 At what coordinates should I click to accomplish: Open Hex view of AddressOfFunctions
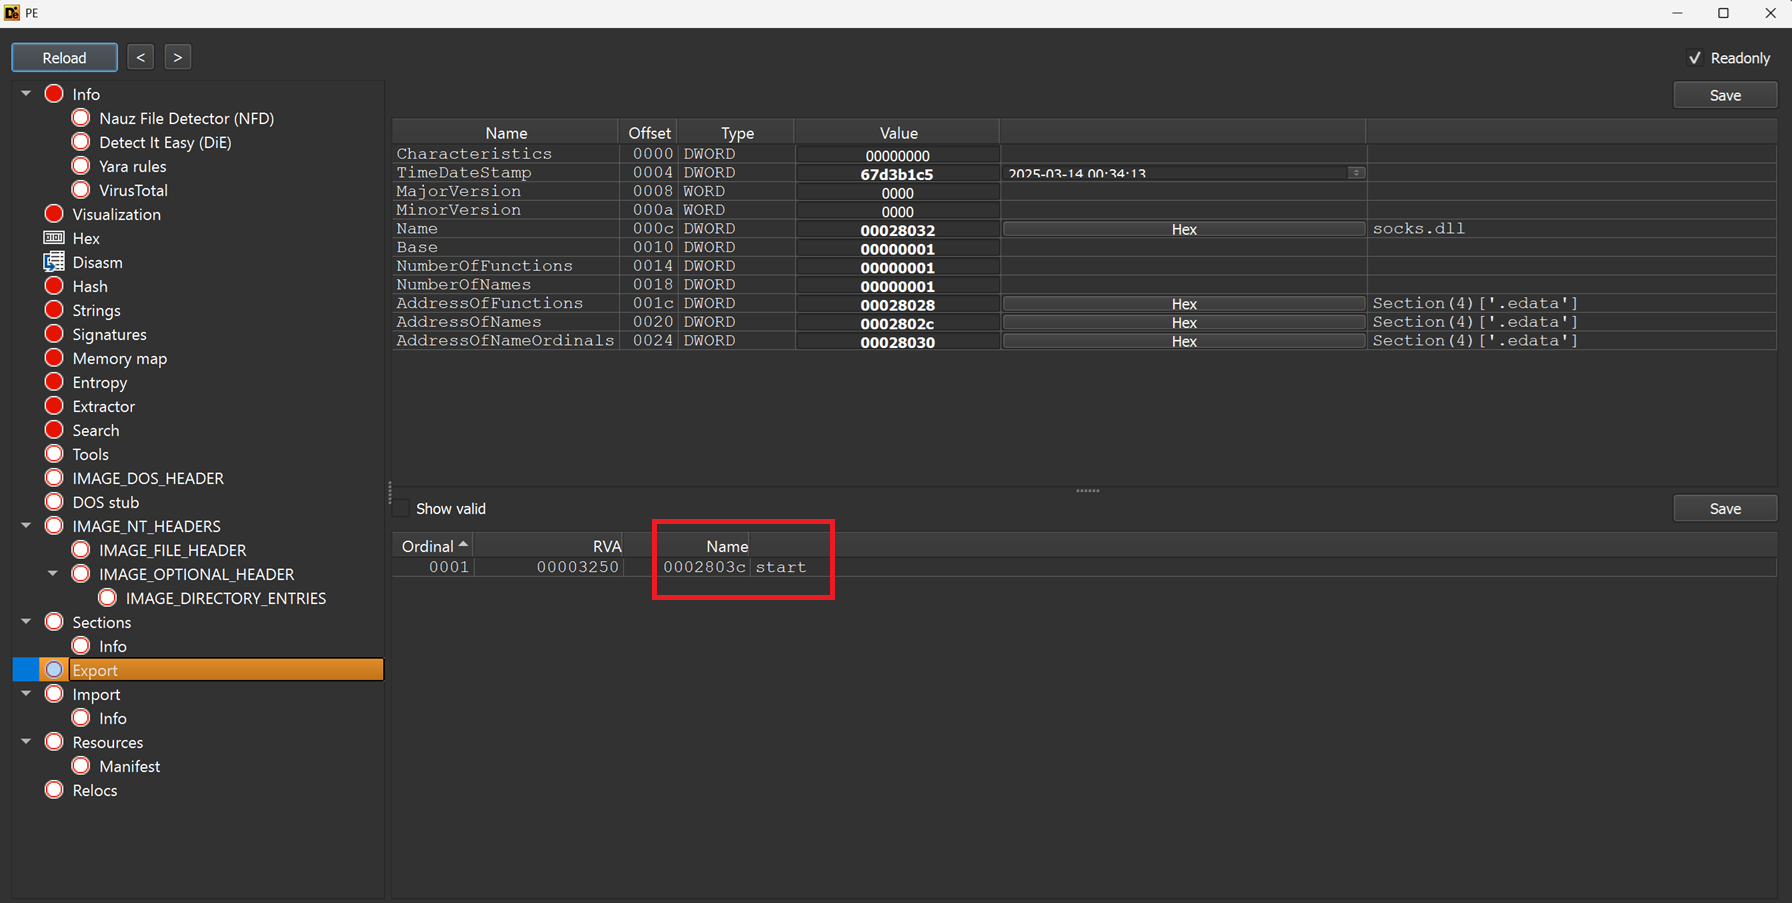(1183, 303)
